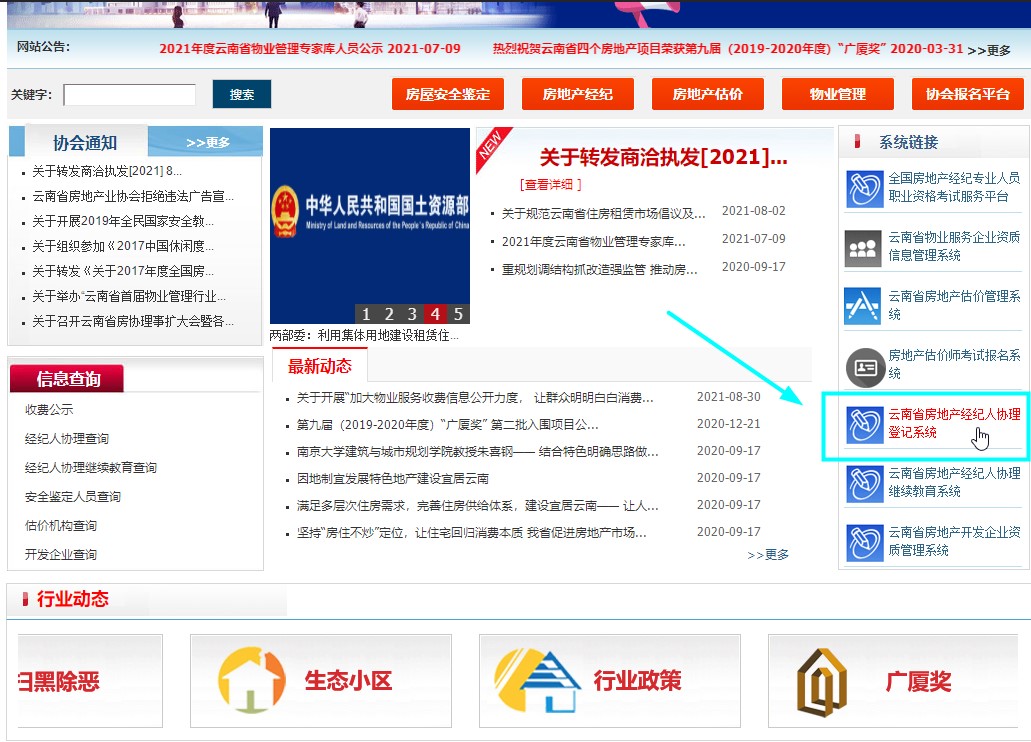Click the 开发企业资质管理系统 icon
1031x742 pixels.
[x=864, y=543]
